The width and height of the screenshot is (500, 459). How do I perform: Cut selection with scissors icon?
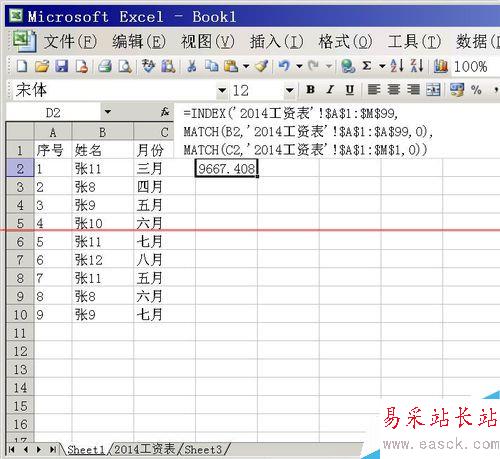pos(191,66)
